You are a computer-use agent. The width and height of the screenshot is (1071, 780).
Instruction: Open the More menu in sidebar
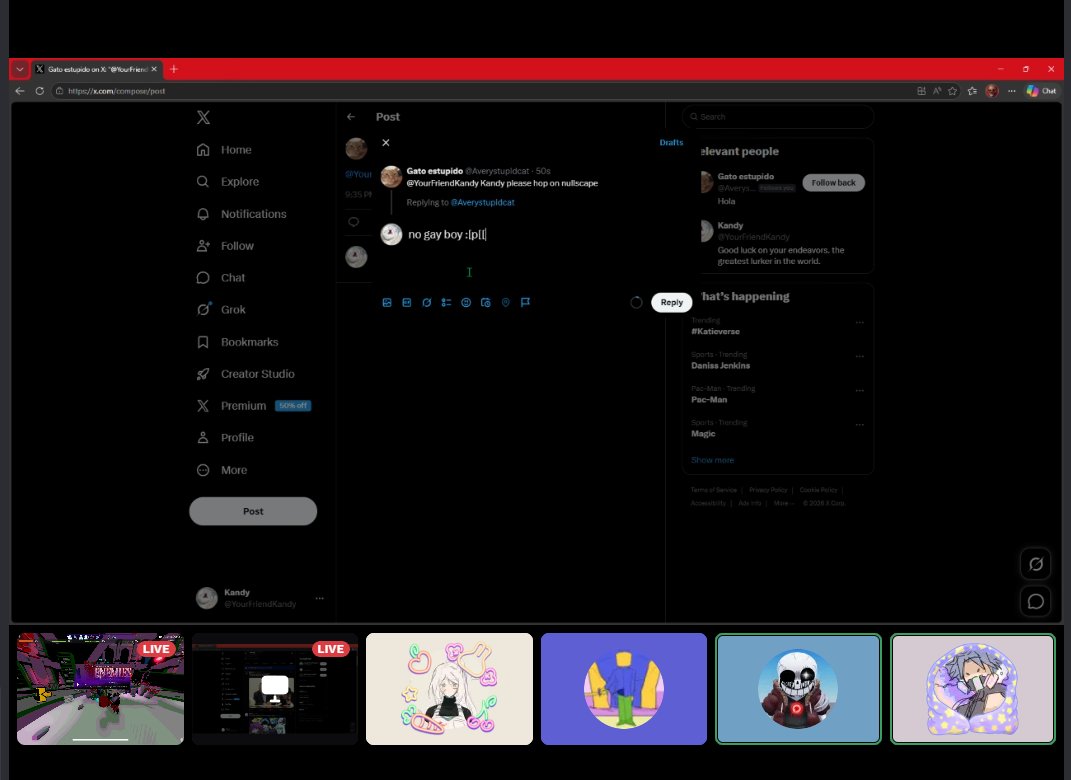(x=221, y=470)
